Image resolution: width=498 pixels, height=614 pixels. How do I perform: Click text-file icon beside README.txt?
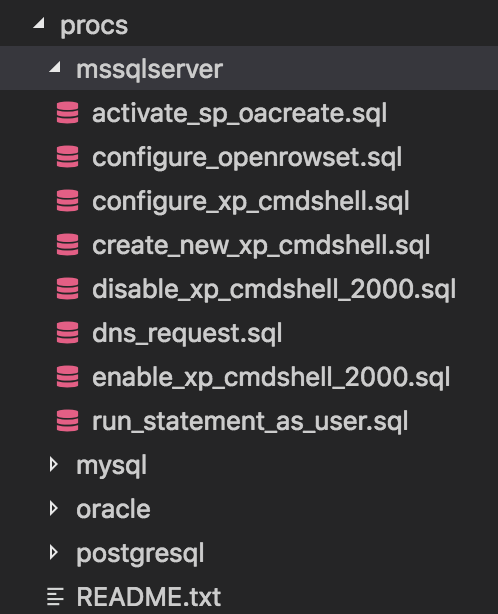pos(55,597)
